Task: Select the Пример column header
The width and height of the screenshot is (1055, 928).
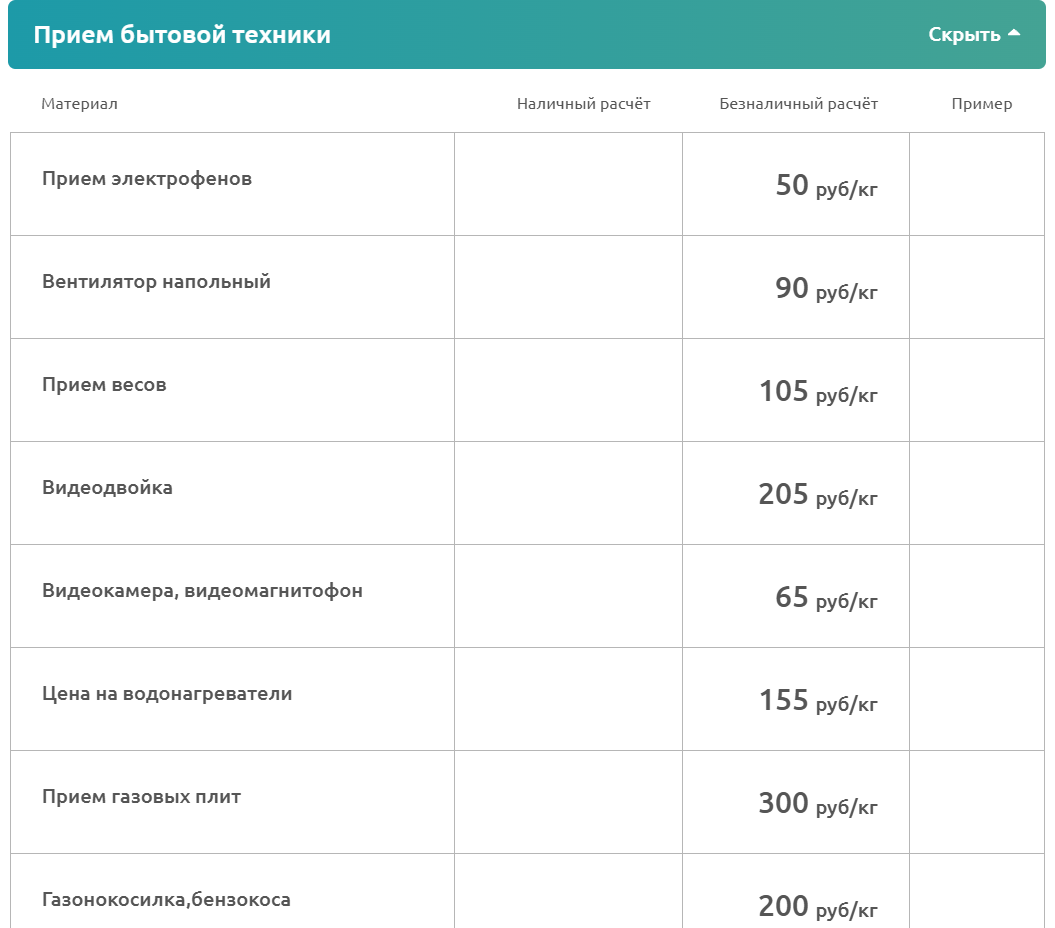Action: 982,104
